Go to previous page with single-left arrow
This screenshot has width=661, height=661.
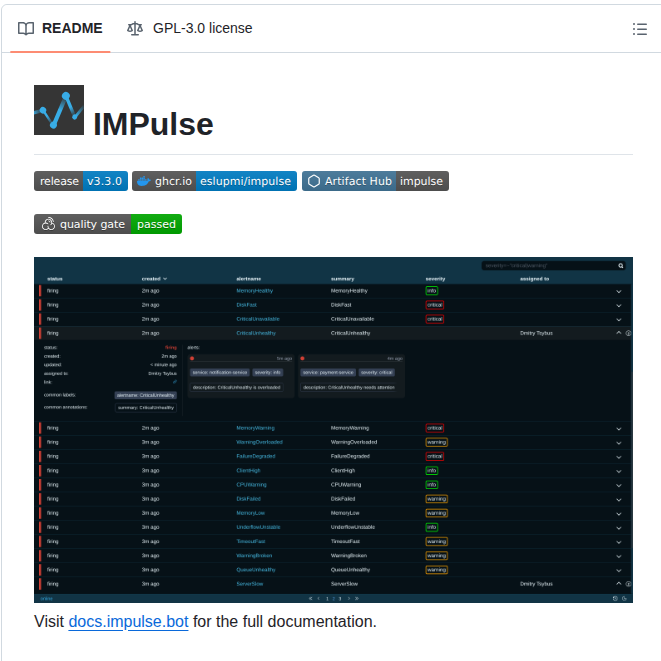pos(319,598)
